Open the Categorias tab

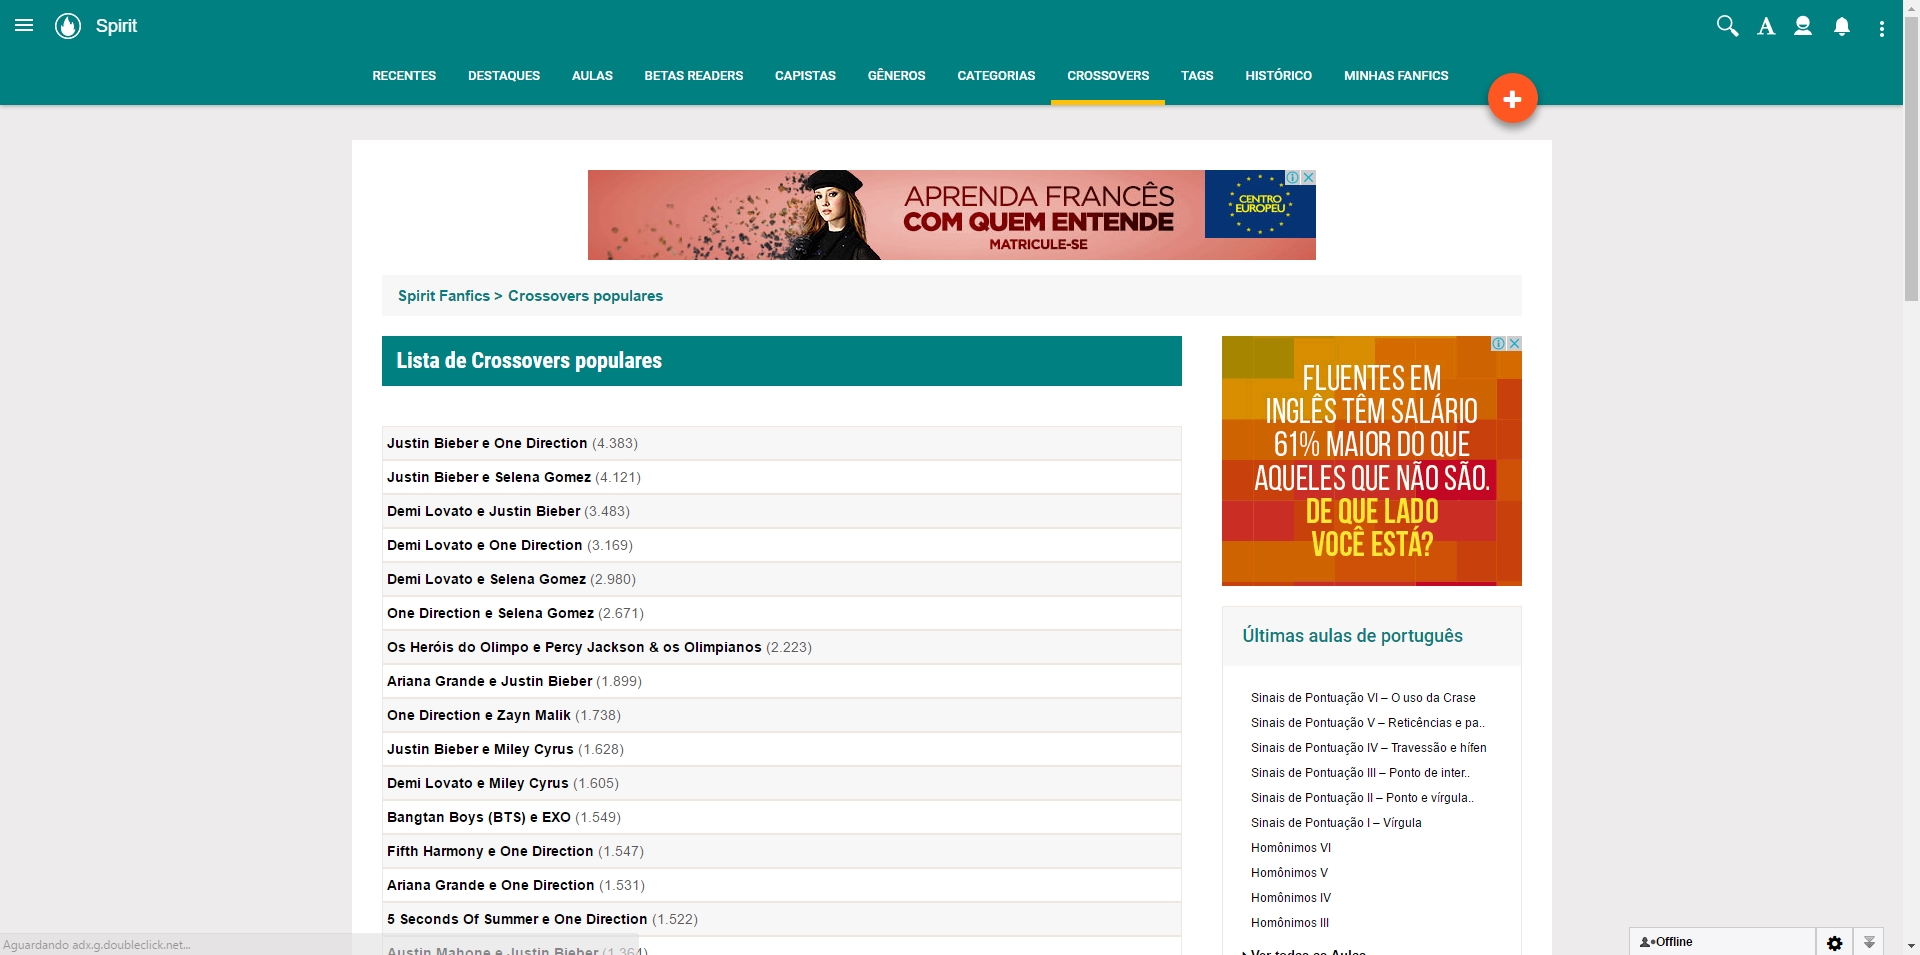pyautogui.click(x=996, y=76)
